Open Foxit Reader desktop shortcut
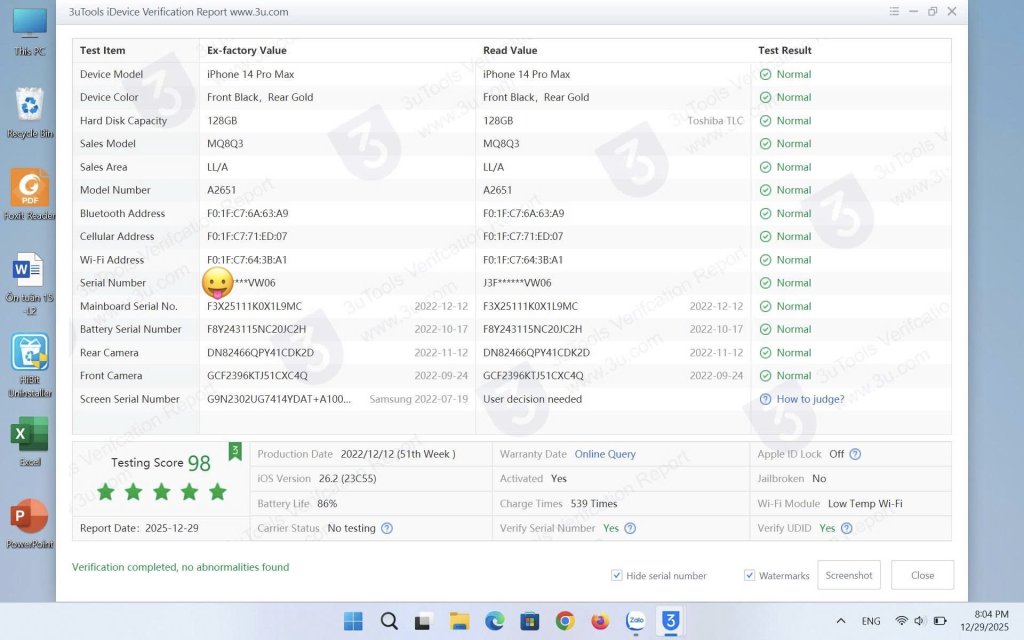 [x=29, y=194]
